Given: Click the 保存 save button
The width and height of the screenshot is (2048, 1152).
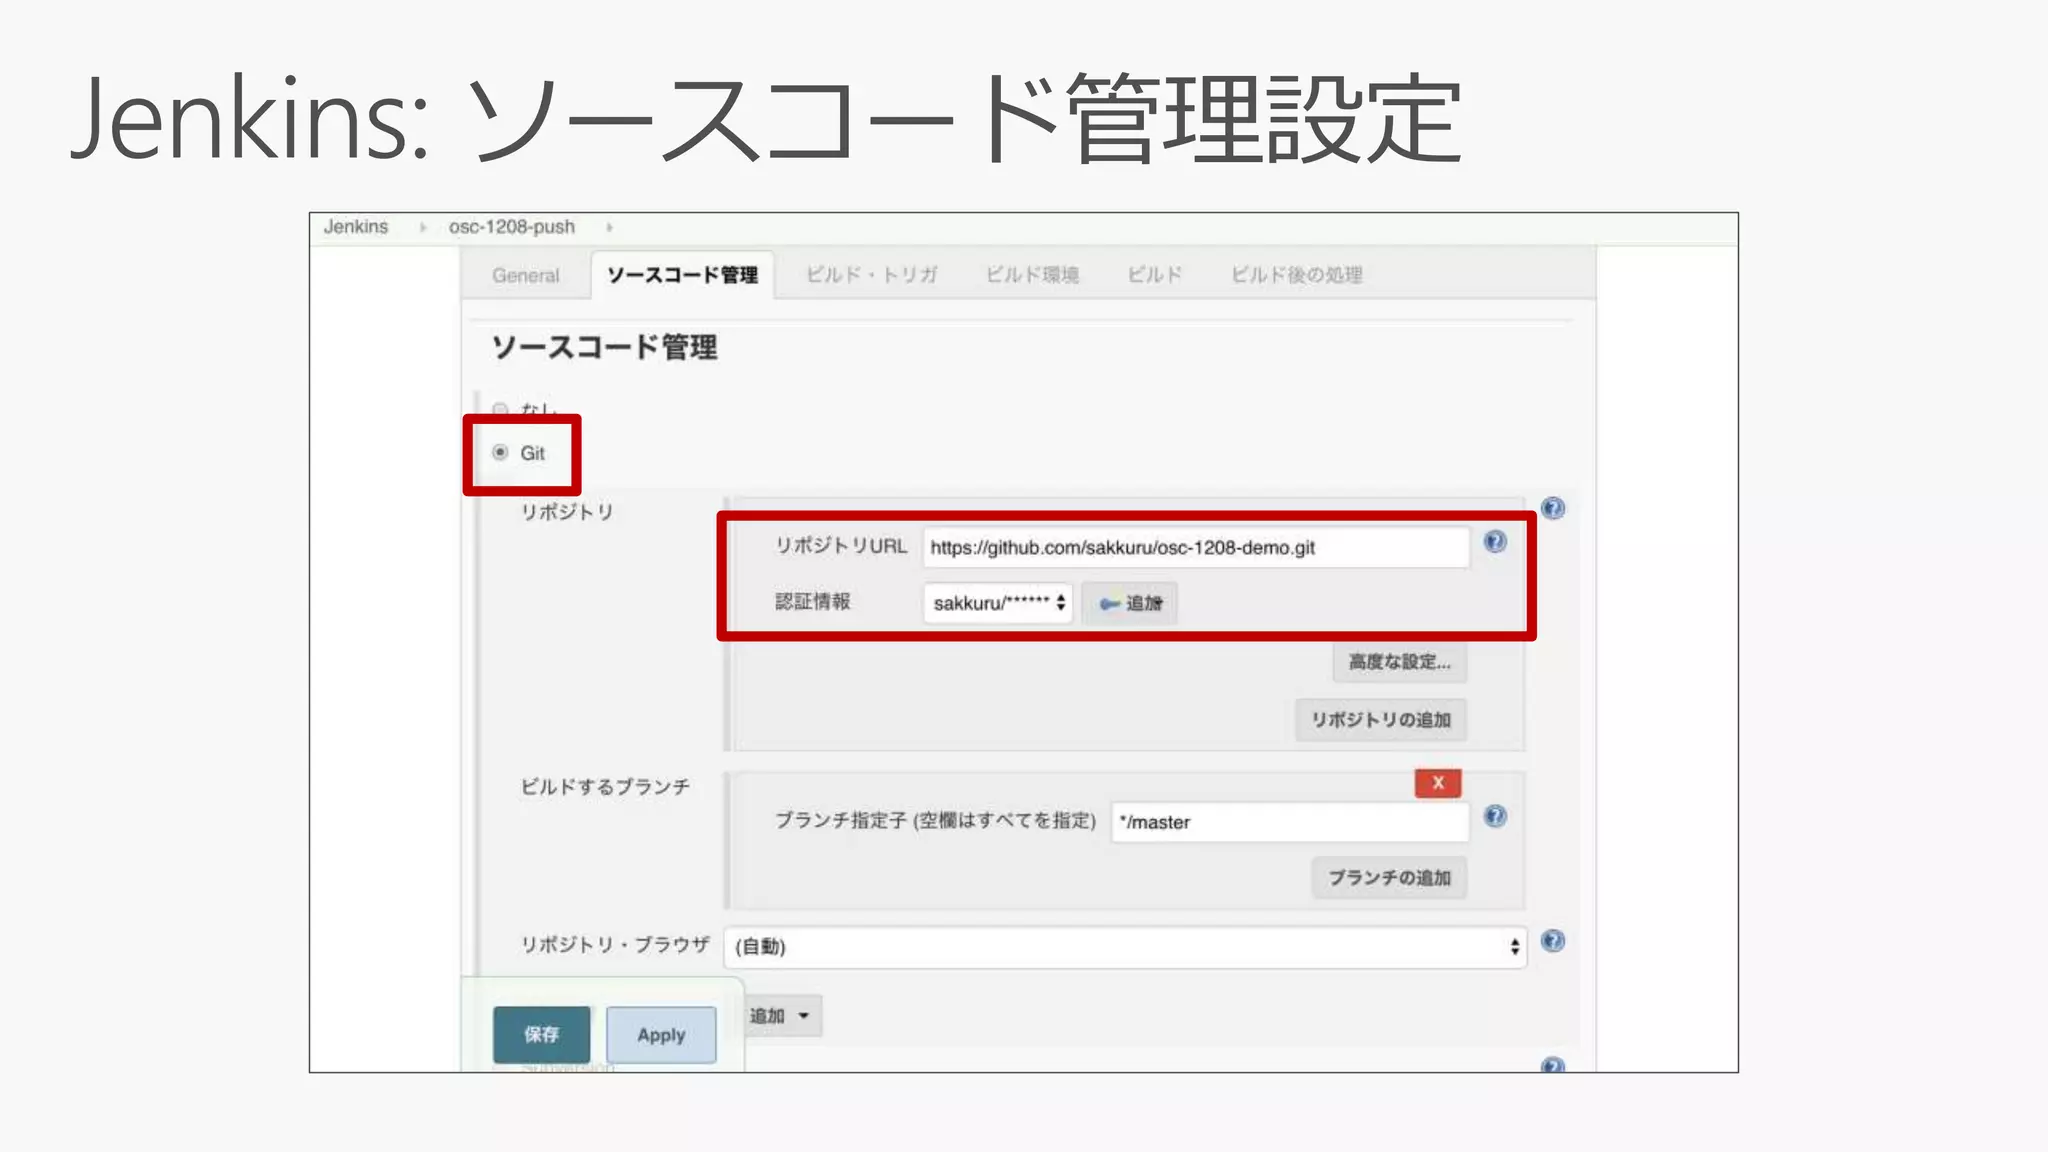Looking at the screenshot, I should point(541,1034).
